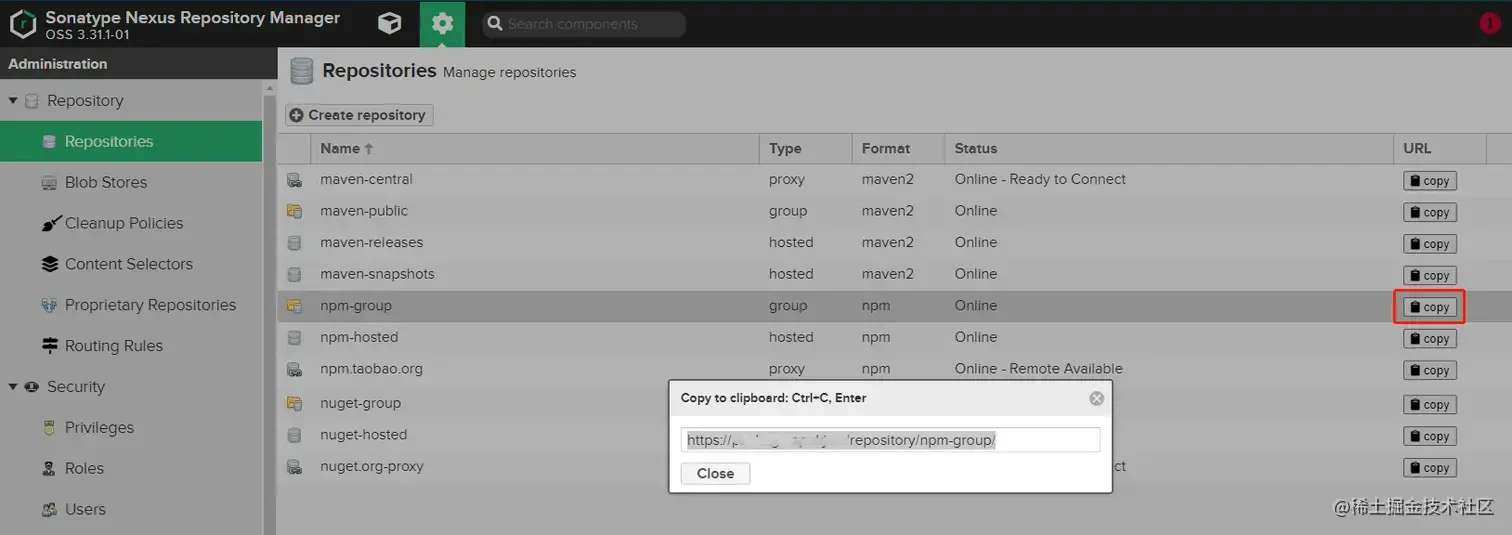Click the Users group icon

pyautogui.click(x=49, y=510)
